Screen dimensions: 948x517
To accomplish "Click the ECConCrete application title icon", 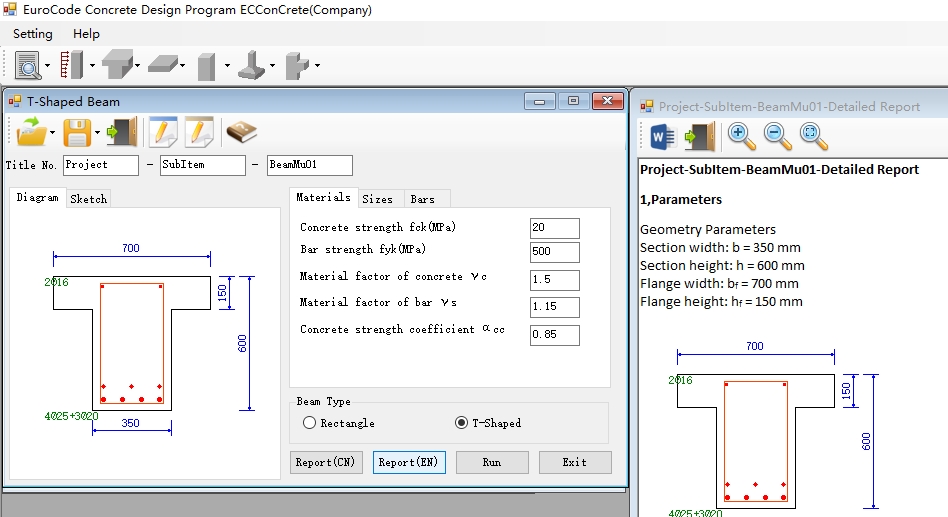I will (x=10, y=9).
